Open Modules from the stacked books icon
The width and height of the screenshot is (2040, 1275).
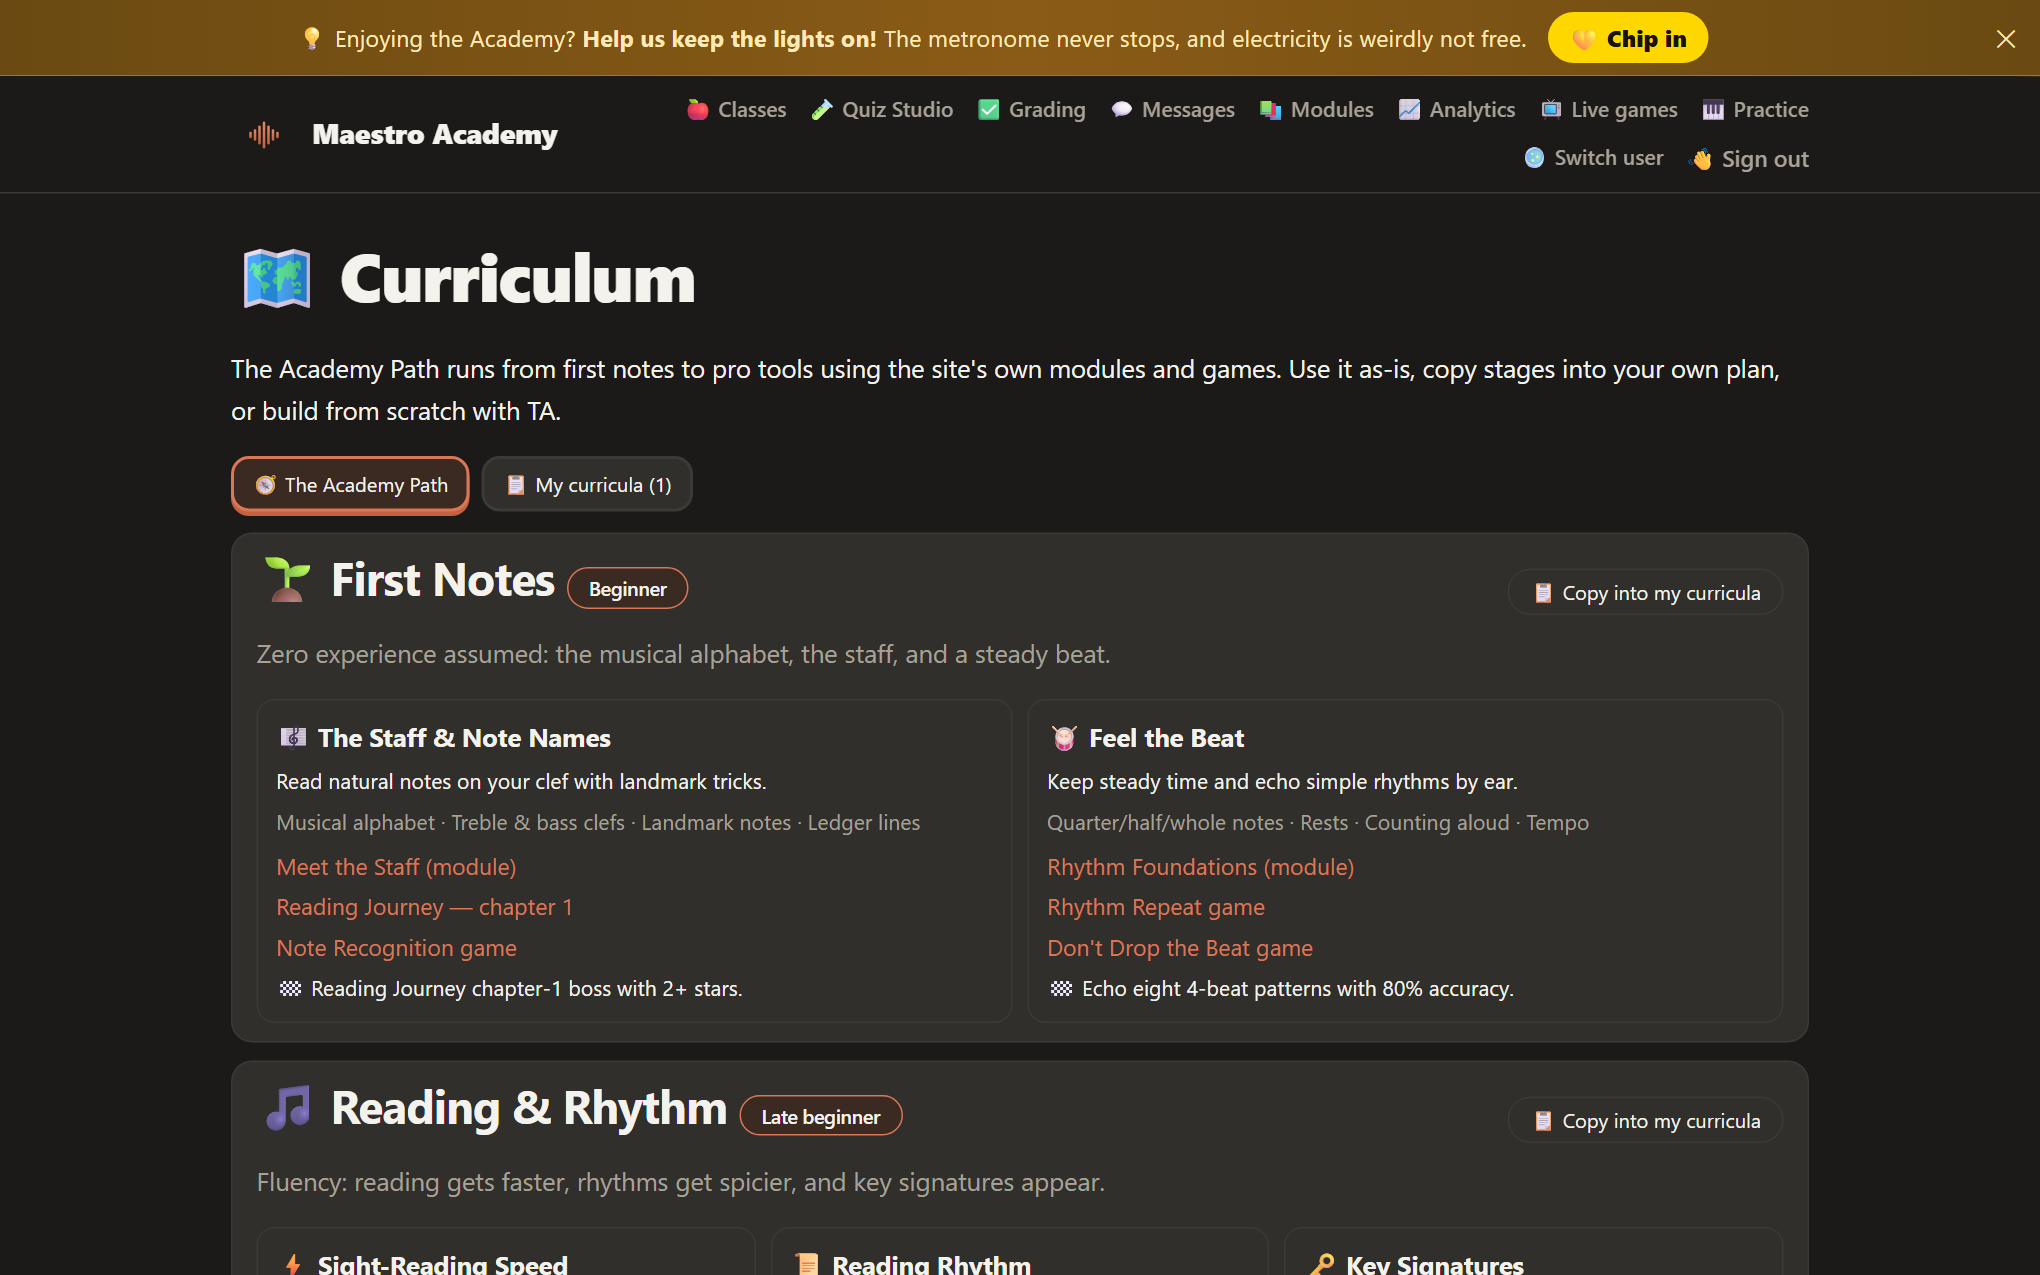click(x=1270, y=110)
